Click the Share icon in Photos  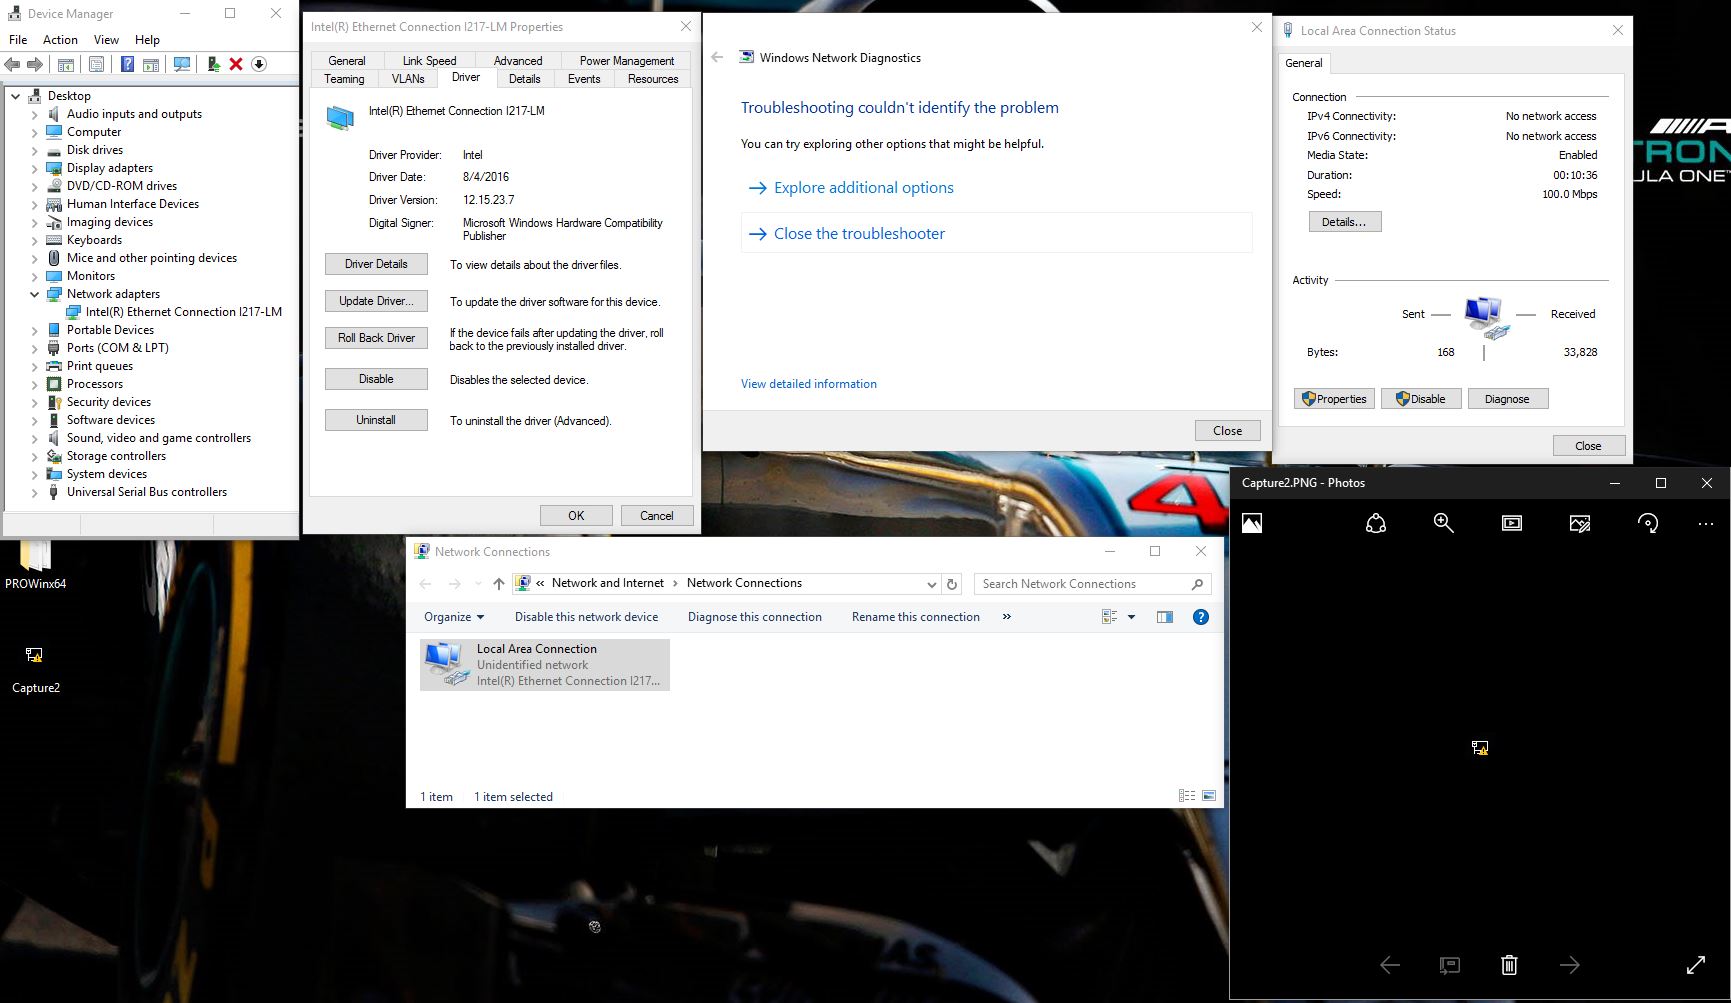pos(1376,523)
